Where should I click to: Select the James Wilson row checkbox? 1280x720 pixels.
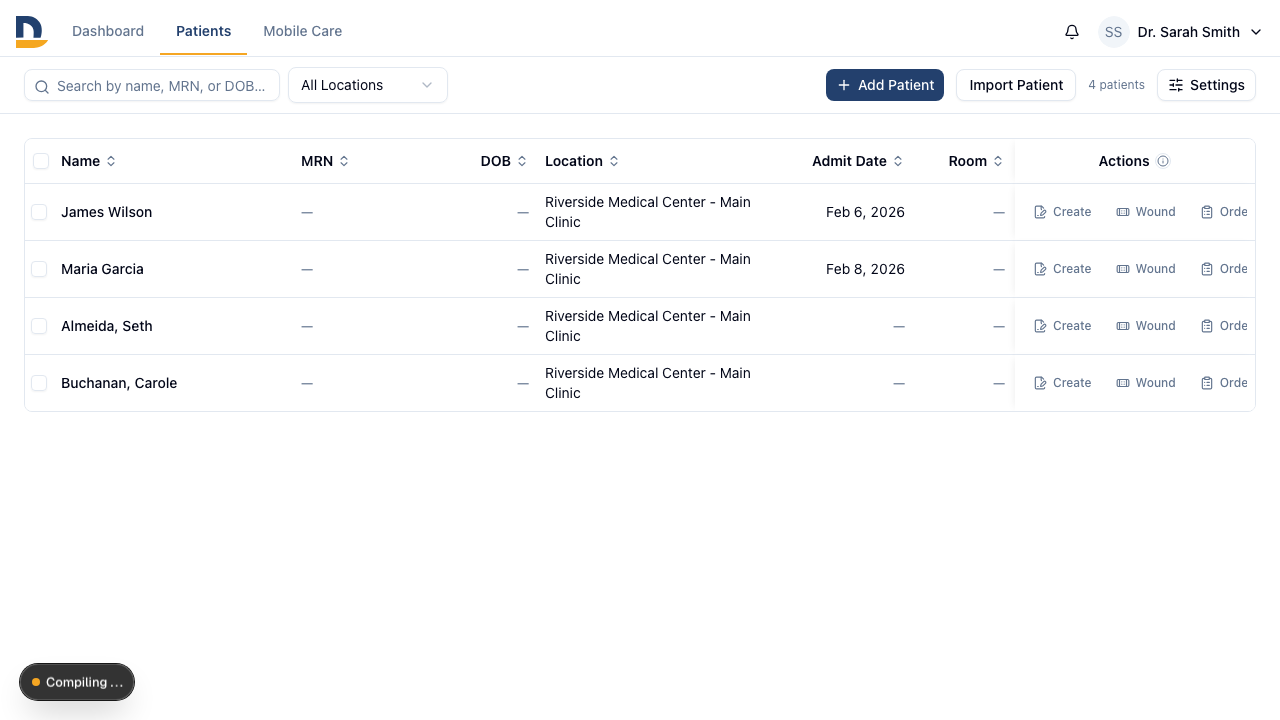39,212
